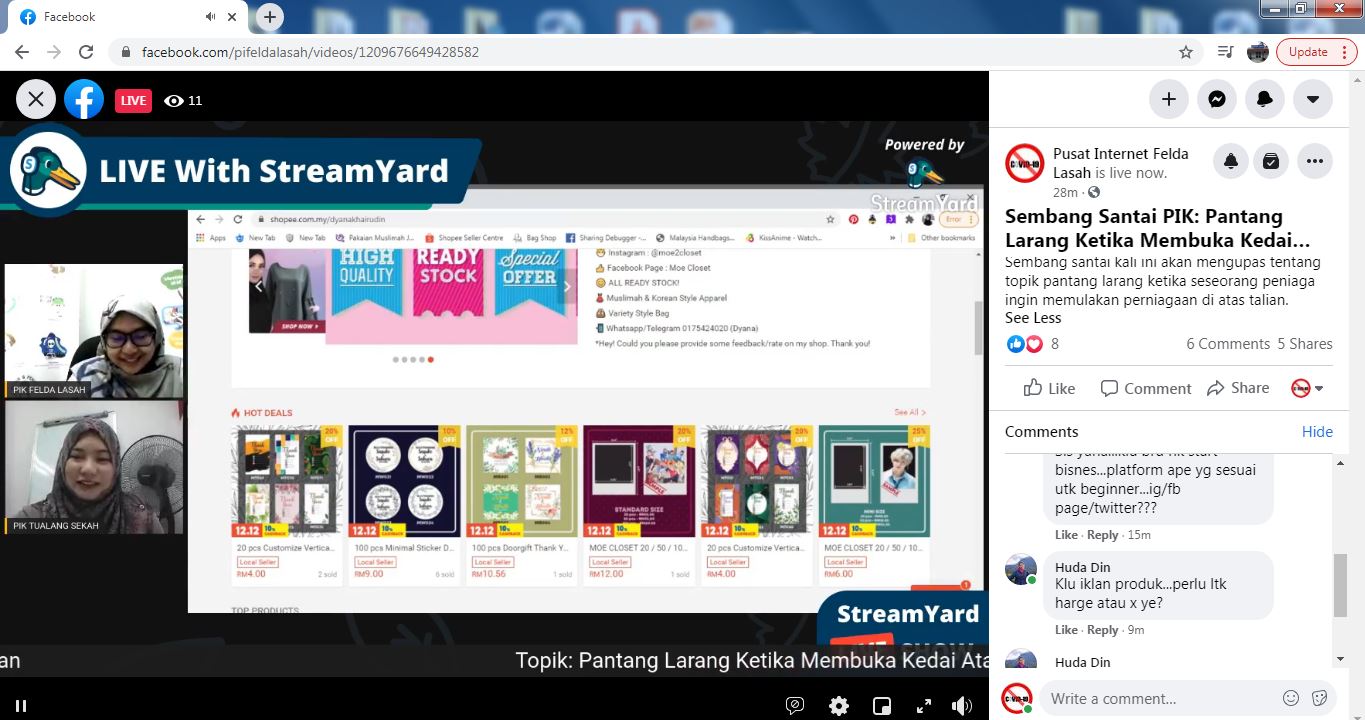Like Huda Din's comment from 9m ago
The height and width of the screenshot is (720, 1365).
tap(1066, 630)
